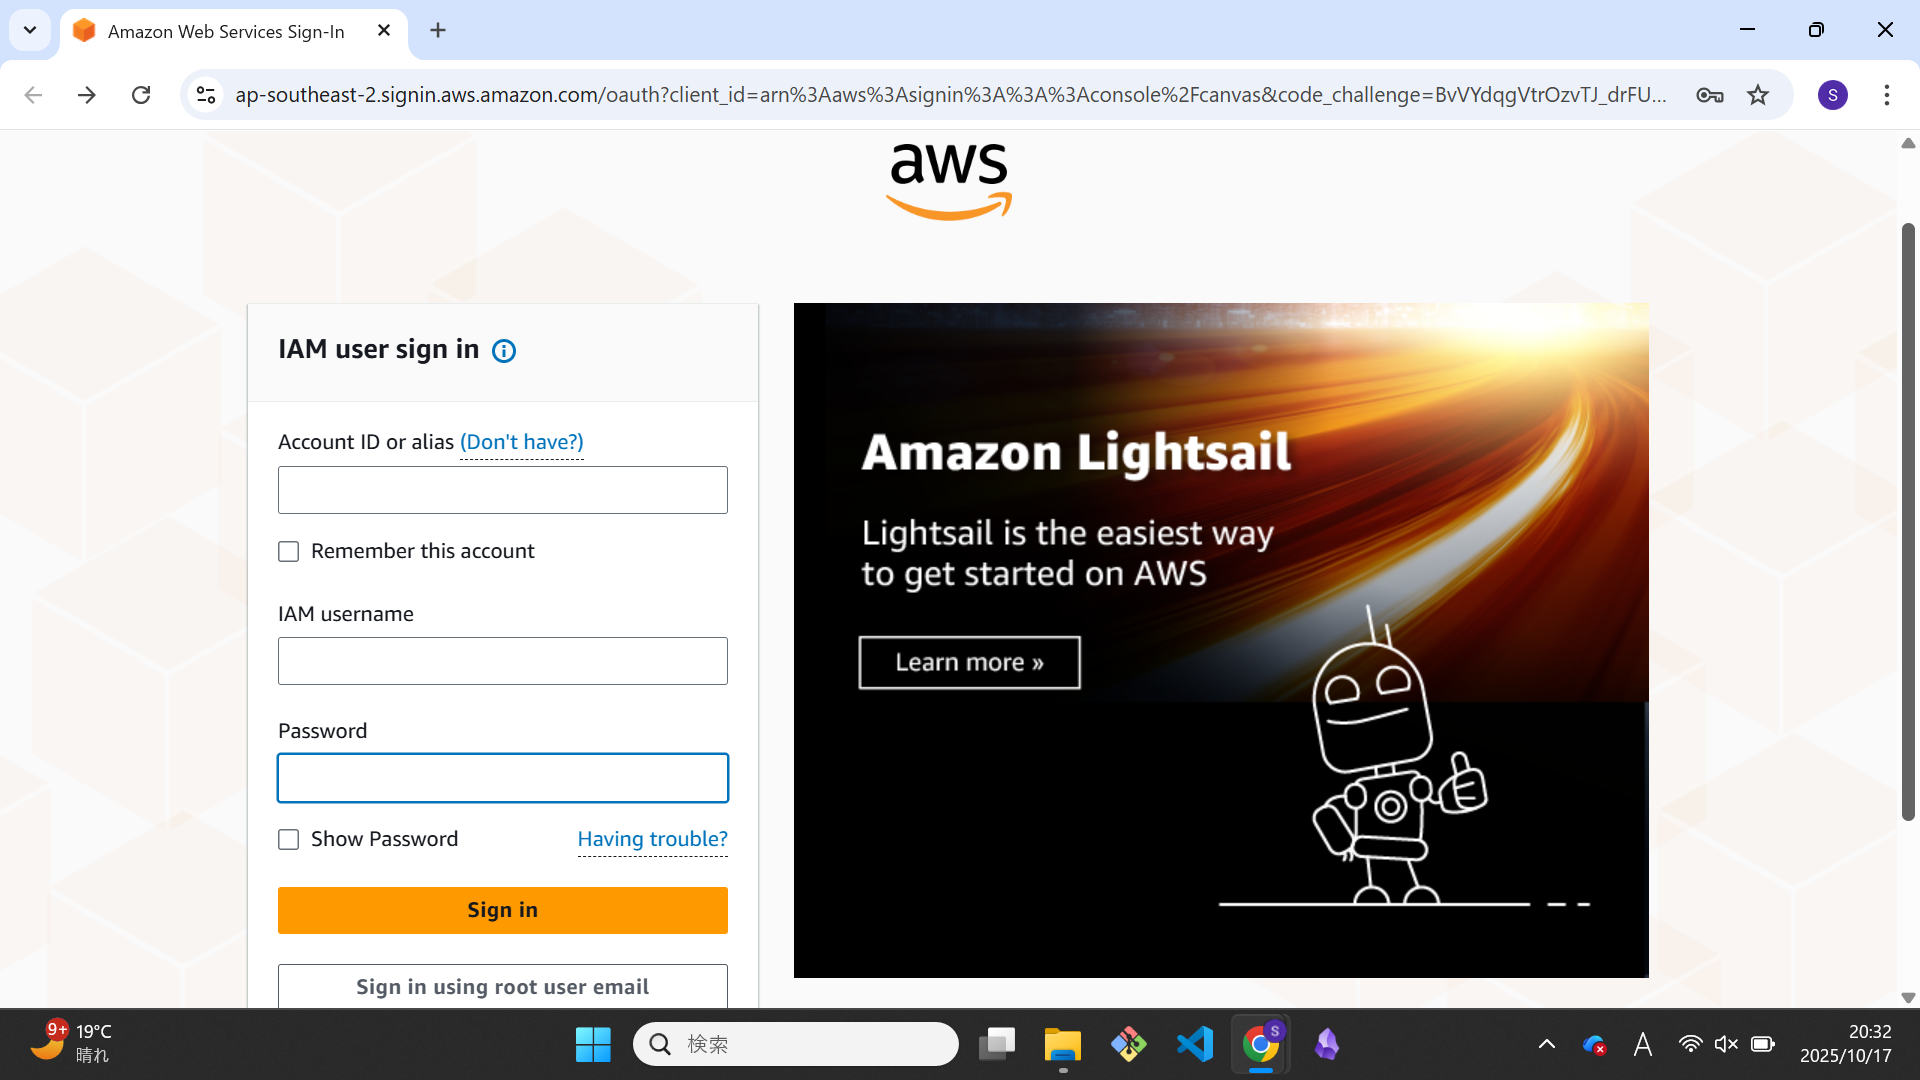Open the Chrome profile avatar S

click(1832, 95)
